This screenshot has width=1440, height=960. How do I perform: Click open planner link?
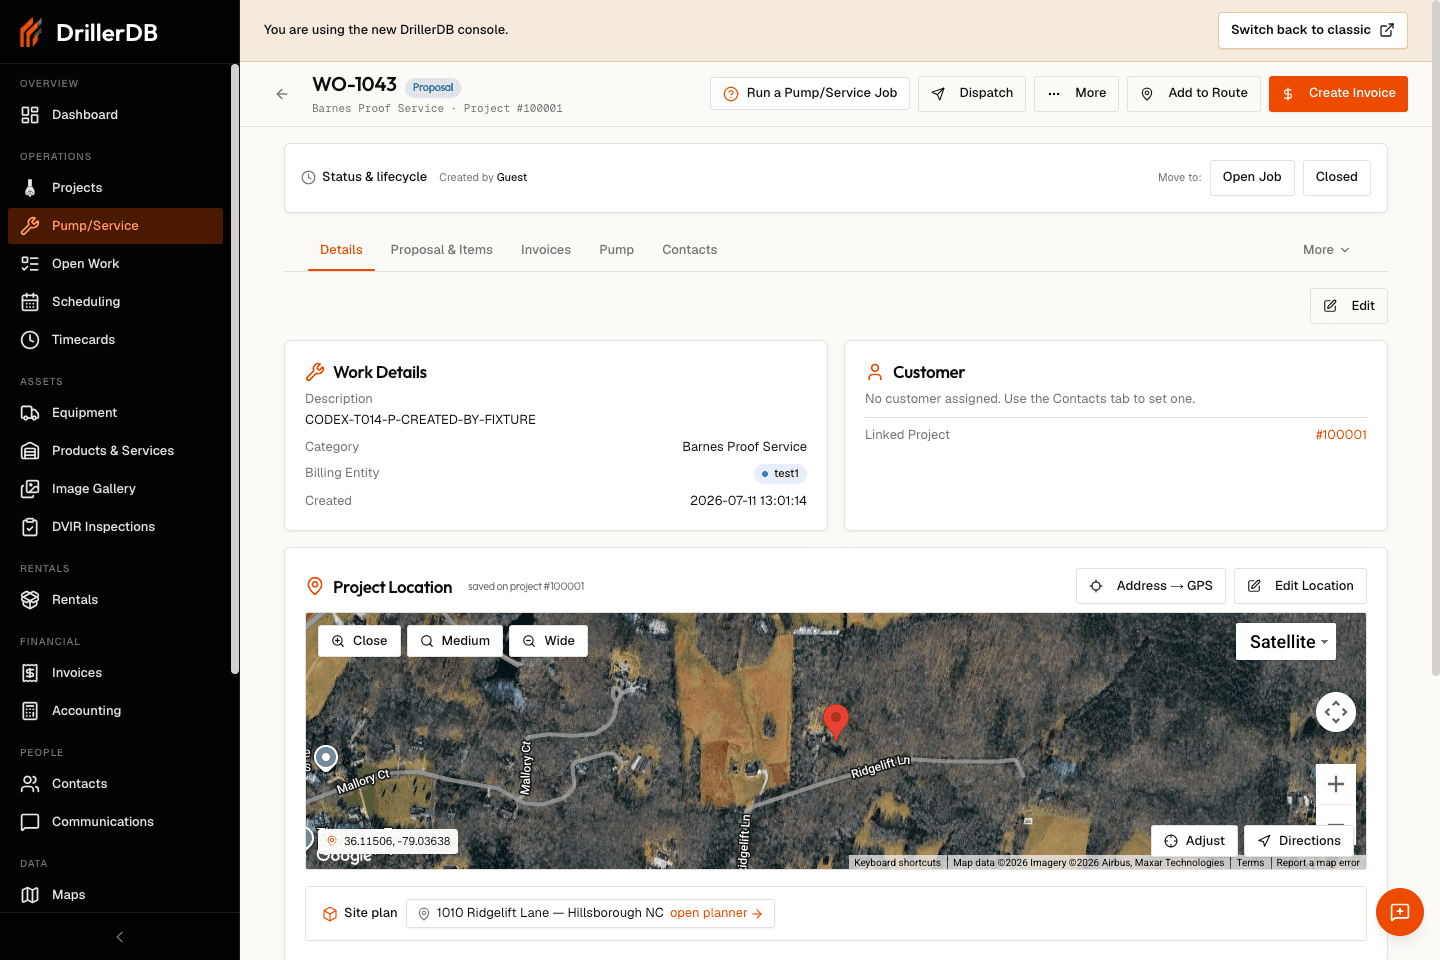tap(716, 913)
